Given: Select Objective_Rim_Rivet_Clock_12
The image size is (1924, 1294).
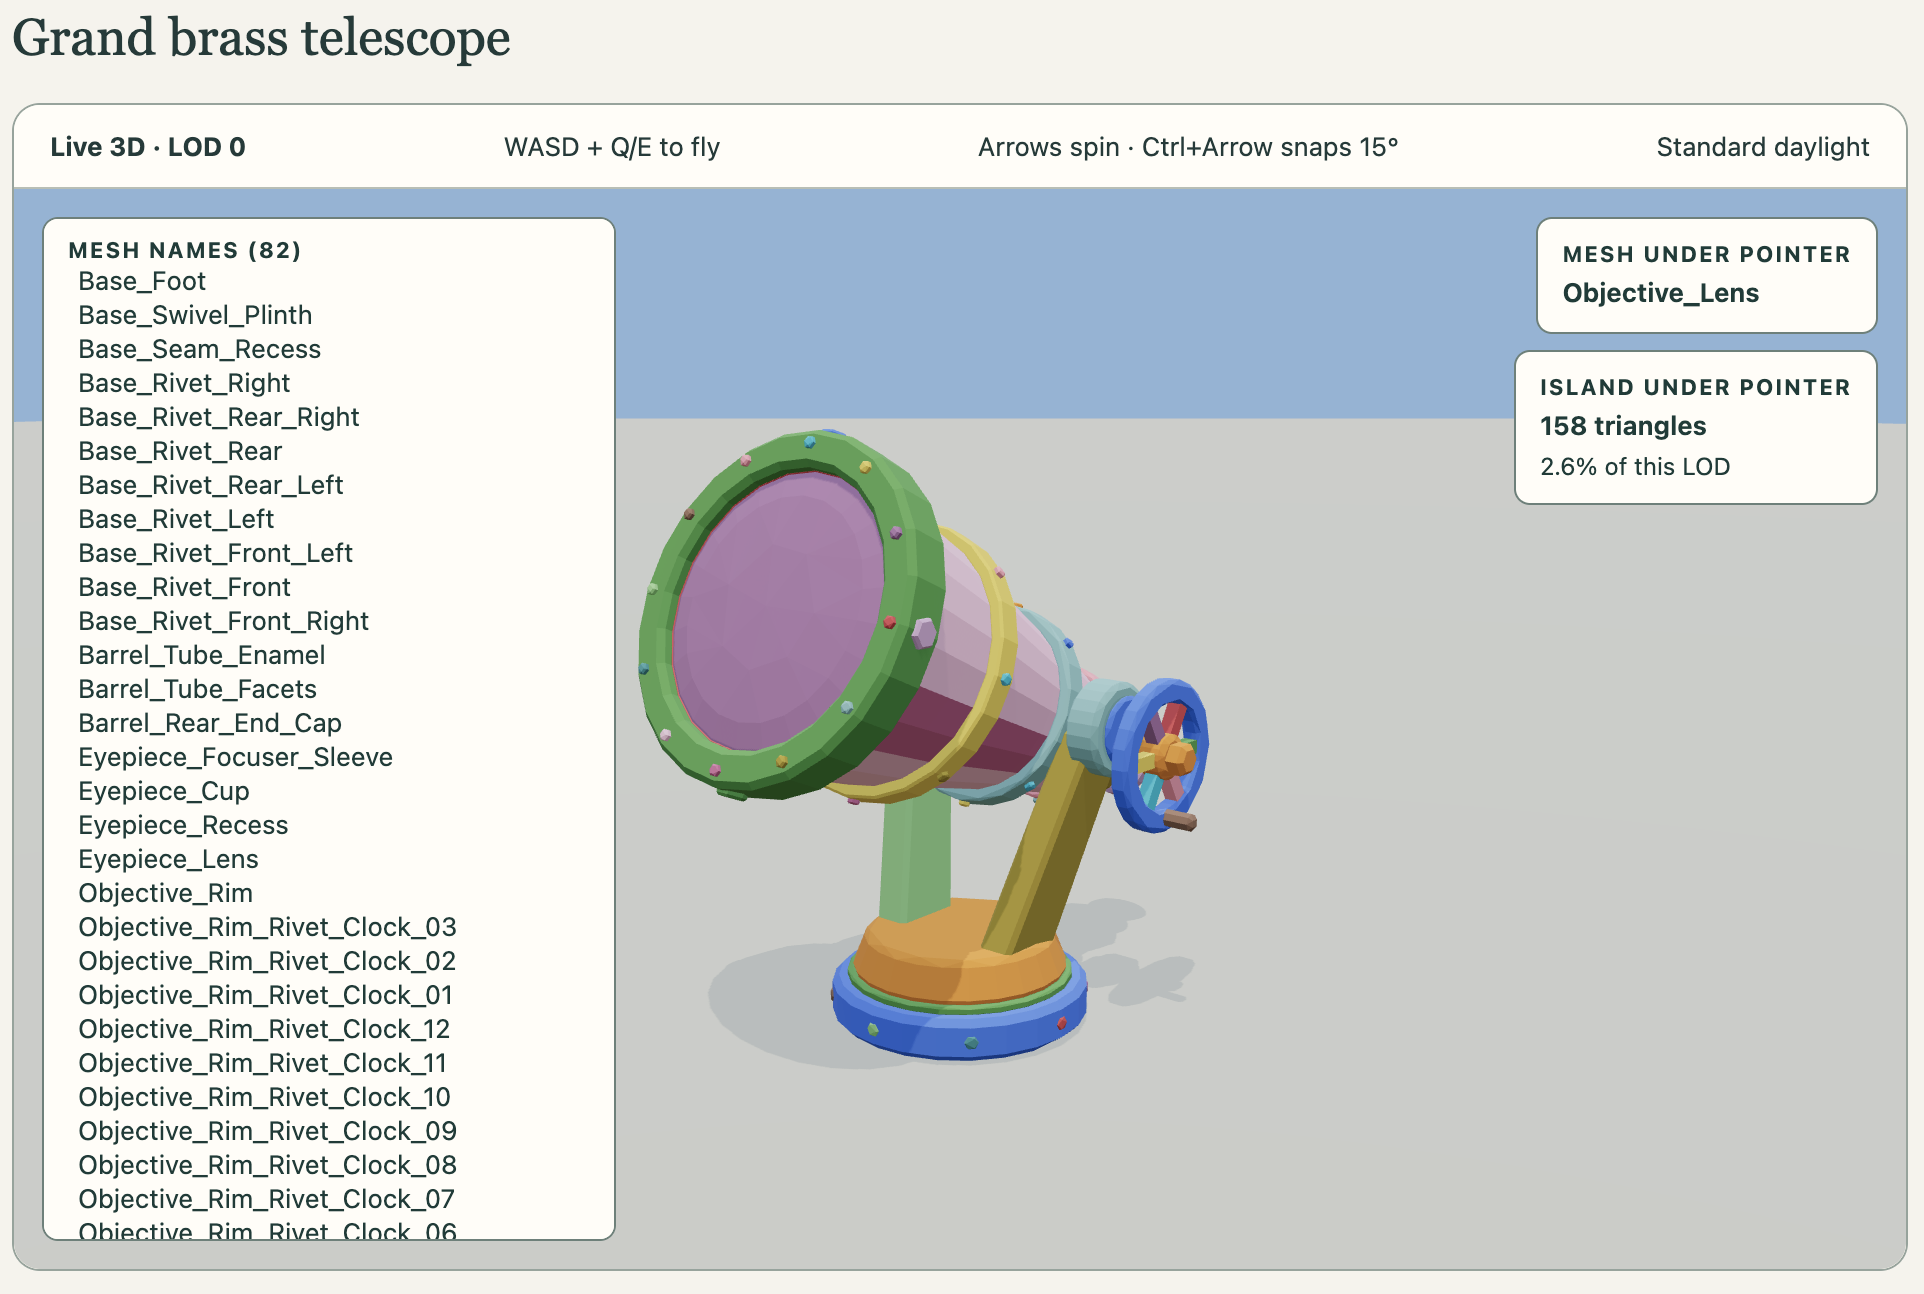Looking at the screenshot, I should tap(264, 1029).
